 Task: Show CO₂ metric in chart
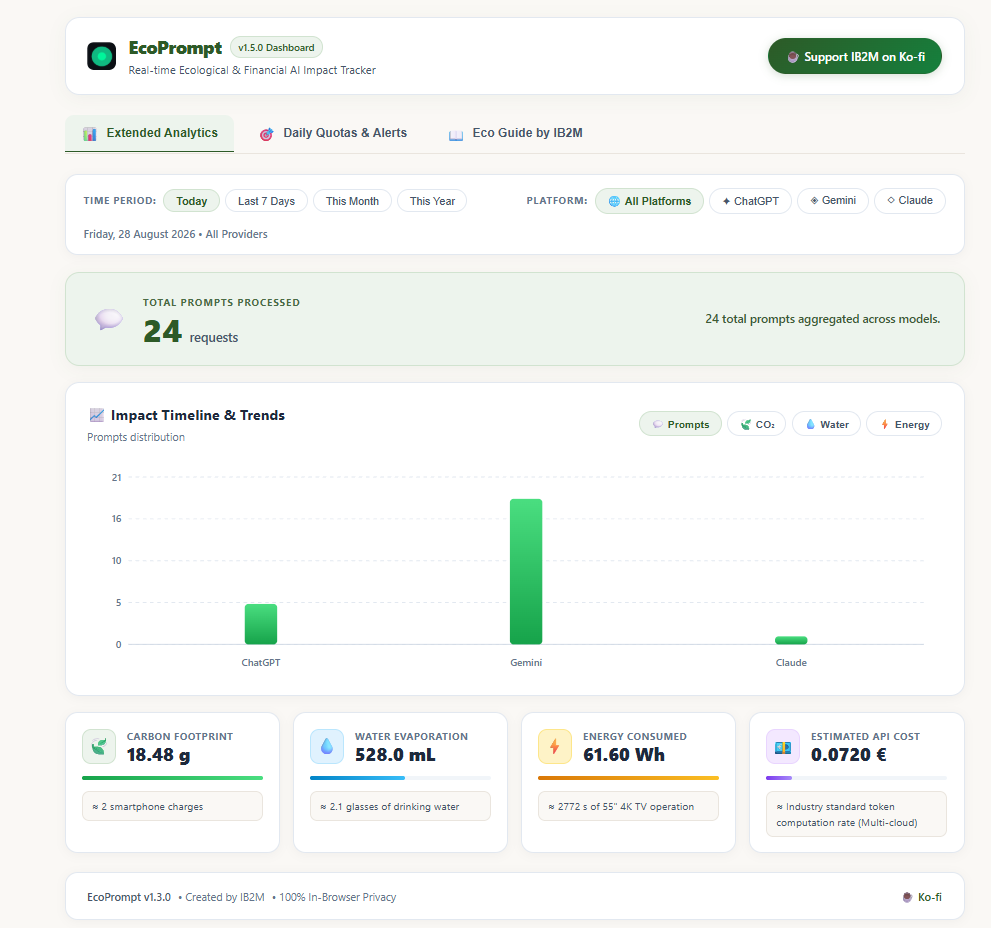(756, 424)
